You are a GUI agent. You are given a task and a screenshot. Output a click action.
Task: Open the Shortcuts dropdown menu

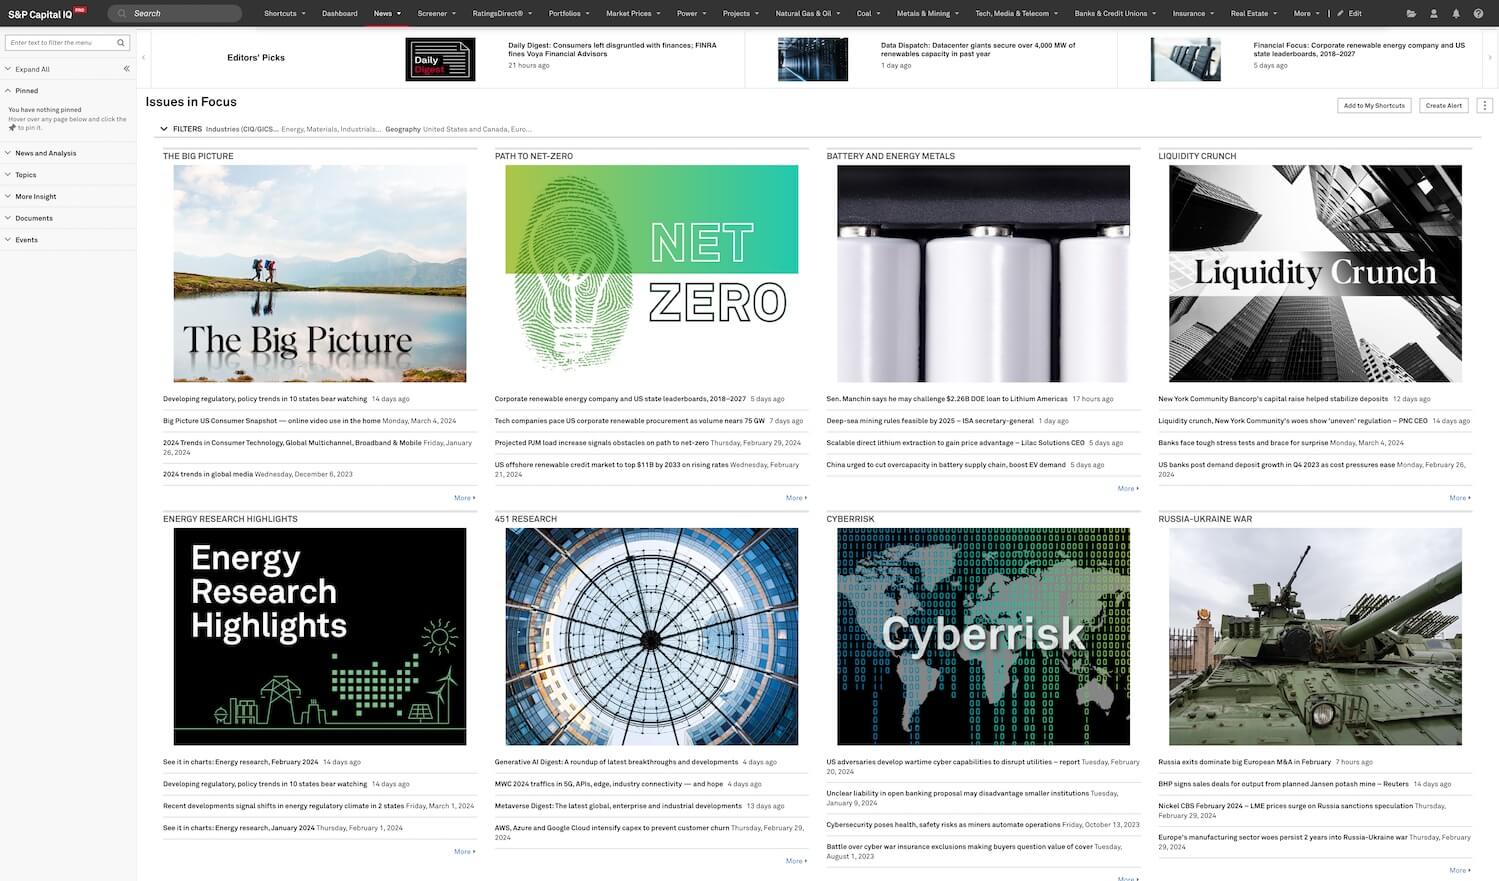tap(284, 14)
